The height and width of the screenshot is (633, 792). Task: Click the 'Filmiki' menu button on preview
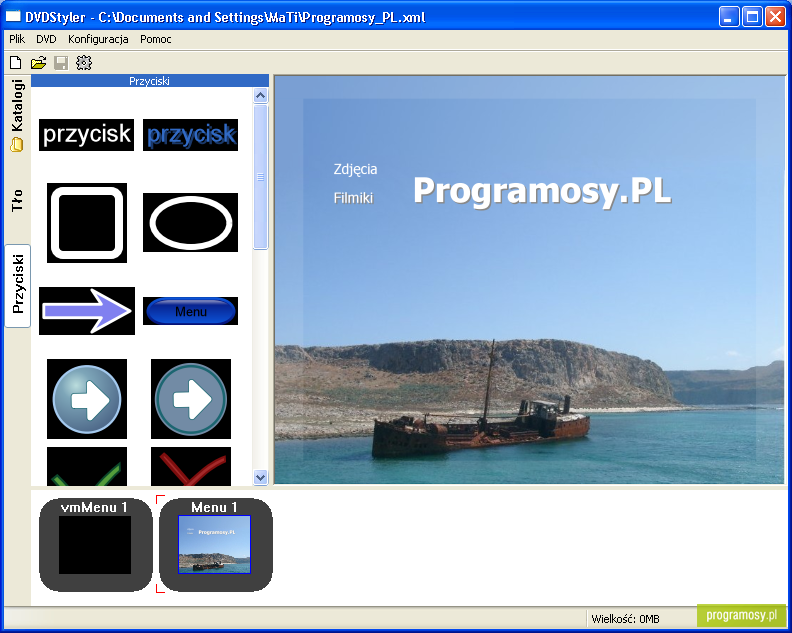point(353,198)
